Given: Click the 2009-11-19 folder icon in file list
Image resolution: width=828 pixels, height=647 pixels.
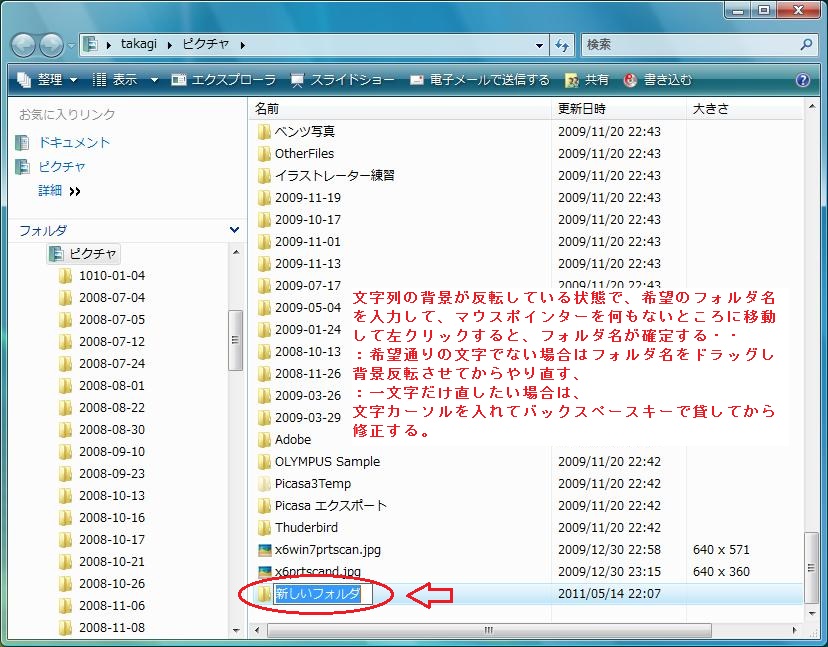Looking at the screenshot, I should tap(264, 198).
